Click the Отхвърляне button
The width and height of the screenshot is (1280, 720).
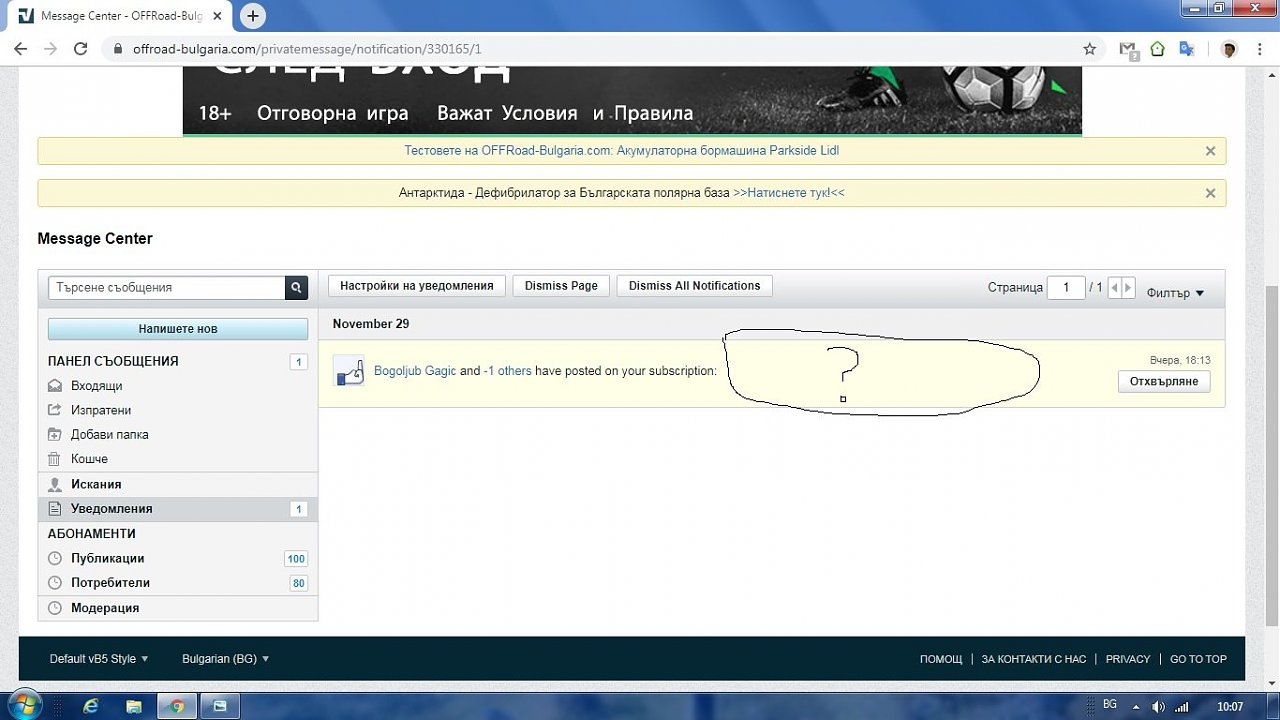[1164, 382]
